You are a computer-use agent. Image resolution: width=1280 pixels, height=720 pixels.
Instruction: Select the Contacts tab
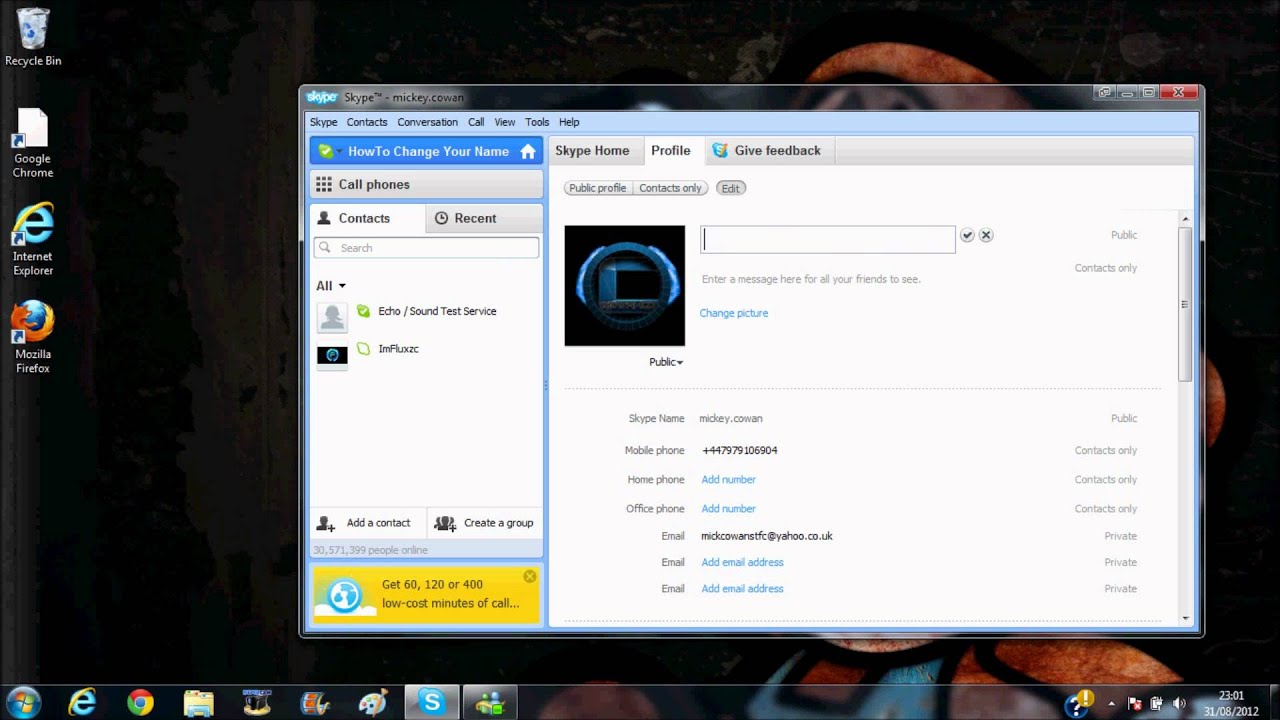(x=367, y=218)
